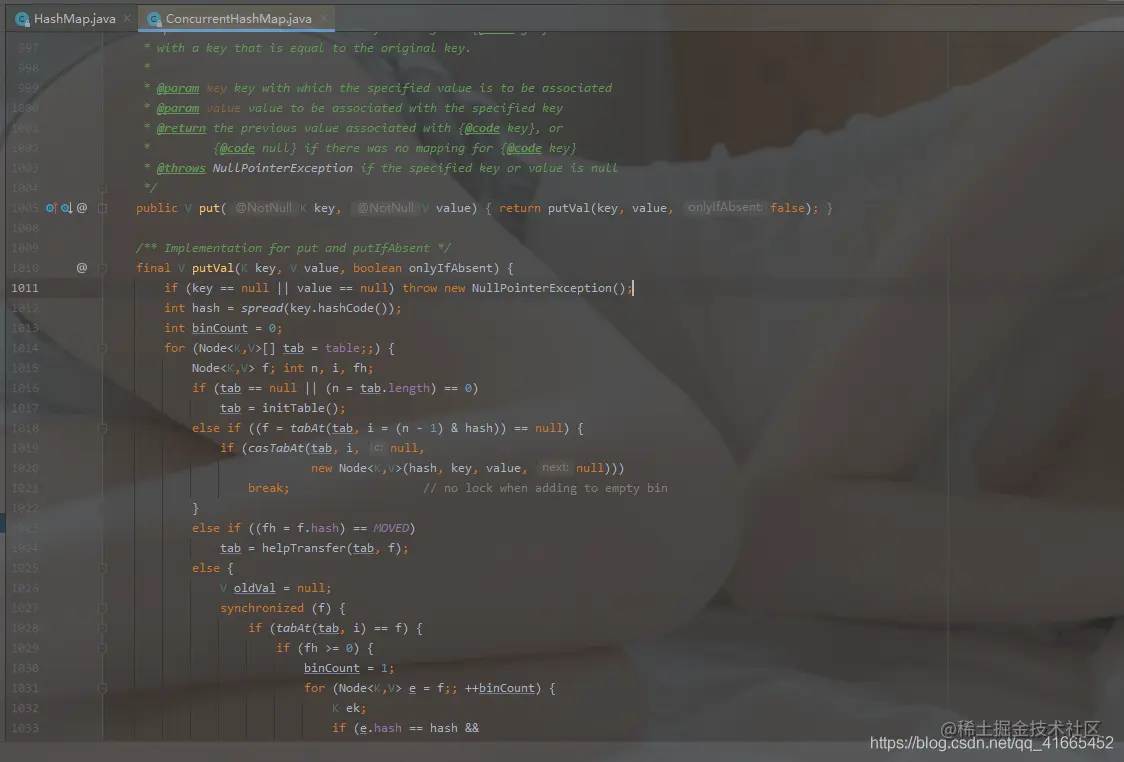Click the NullPointerException() constructor call on line 1011

coord(548,288)
